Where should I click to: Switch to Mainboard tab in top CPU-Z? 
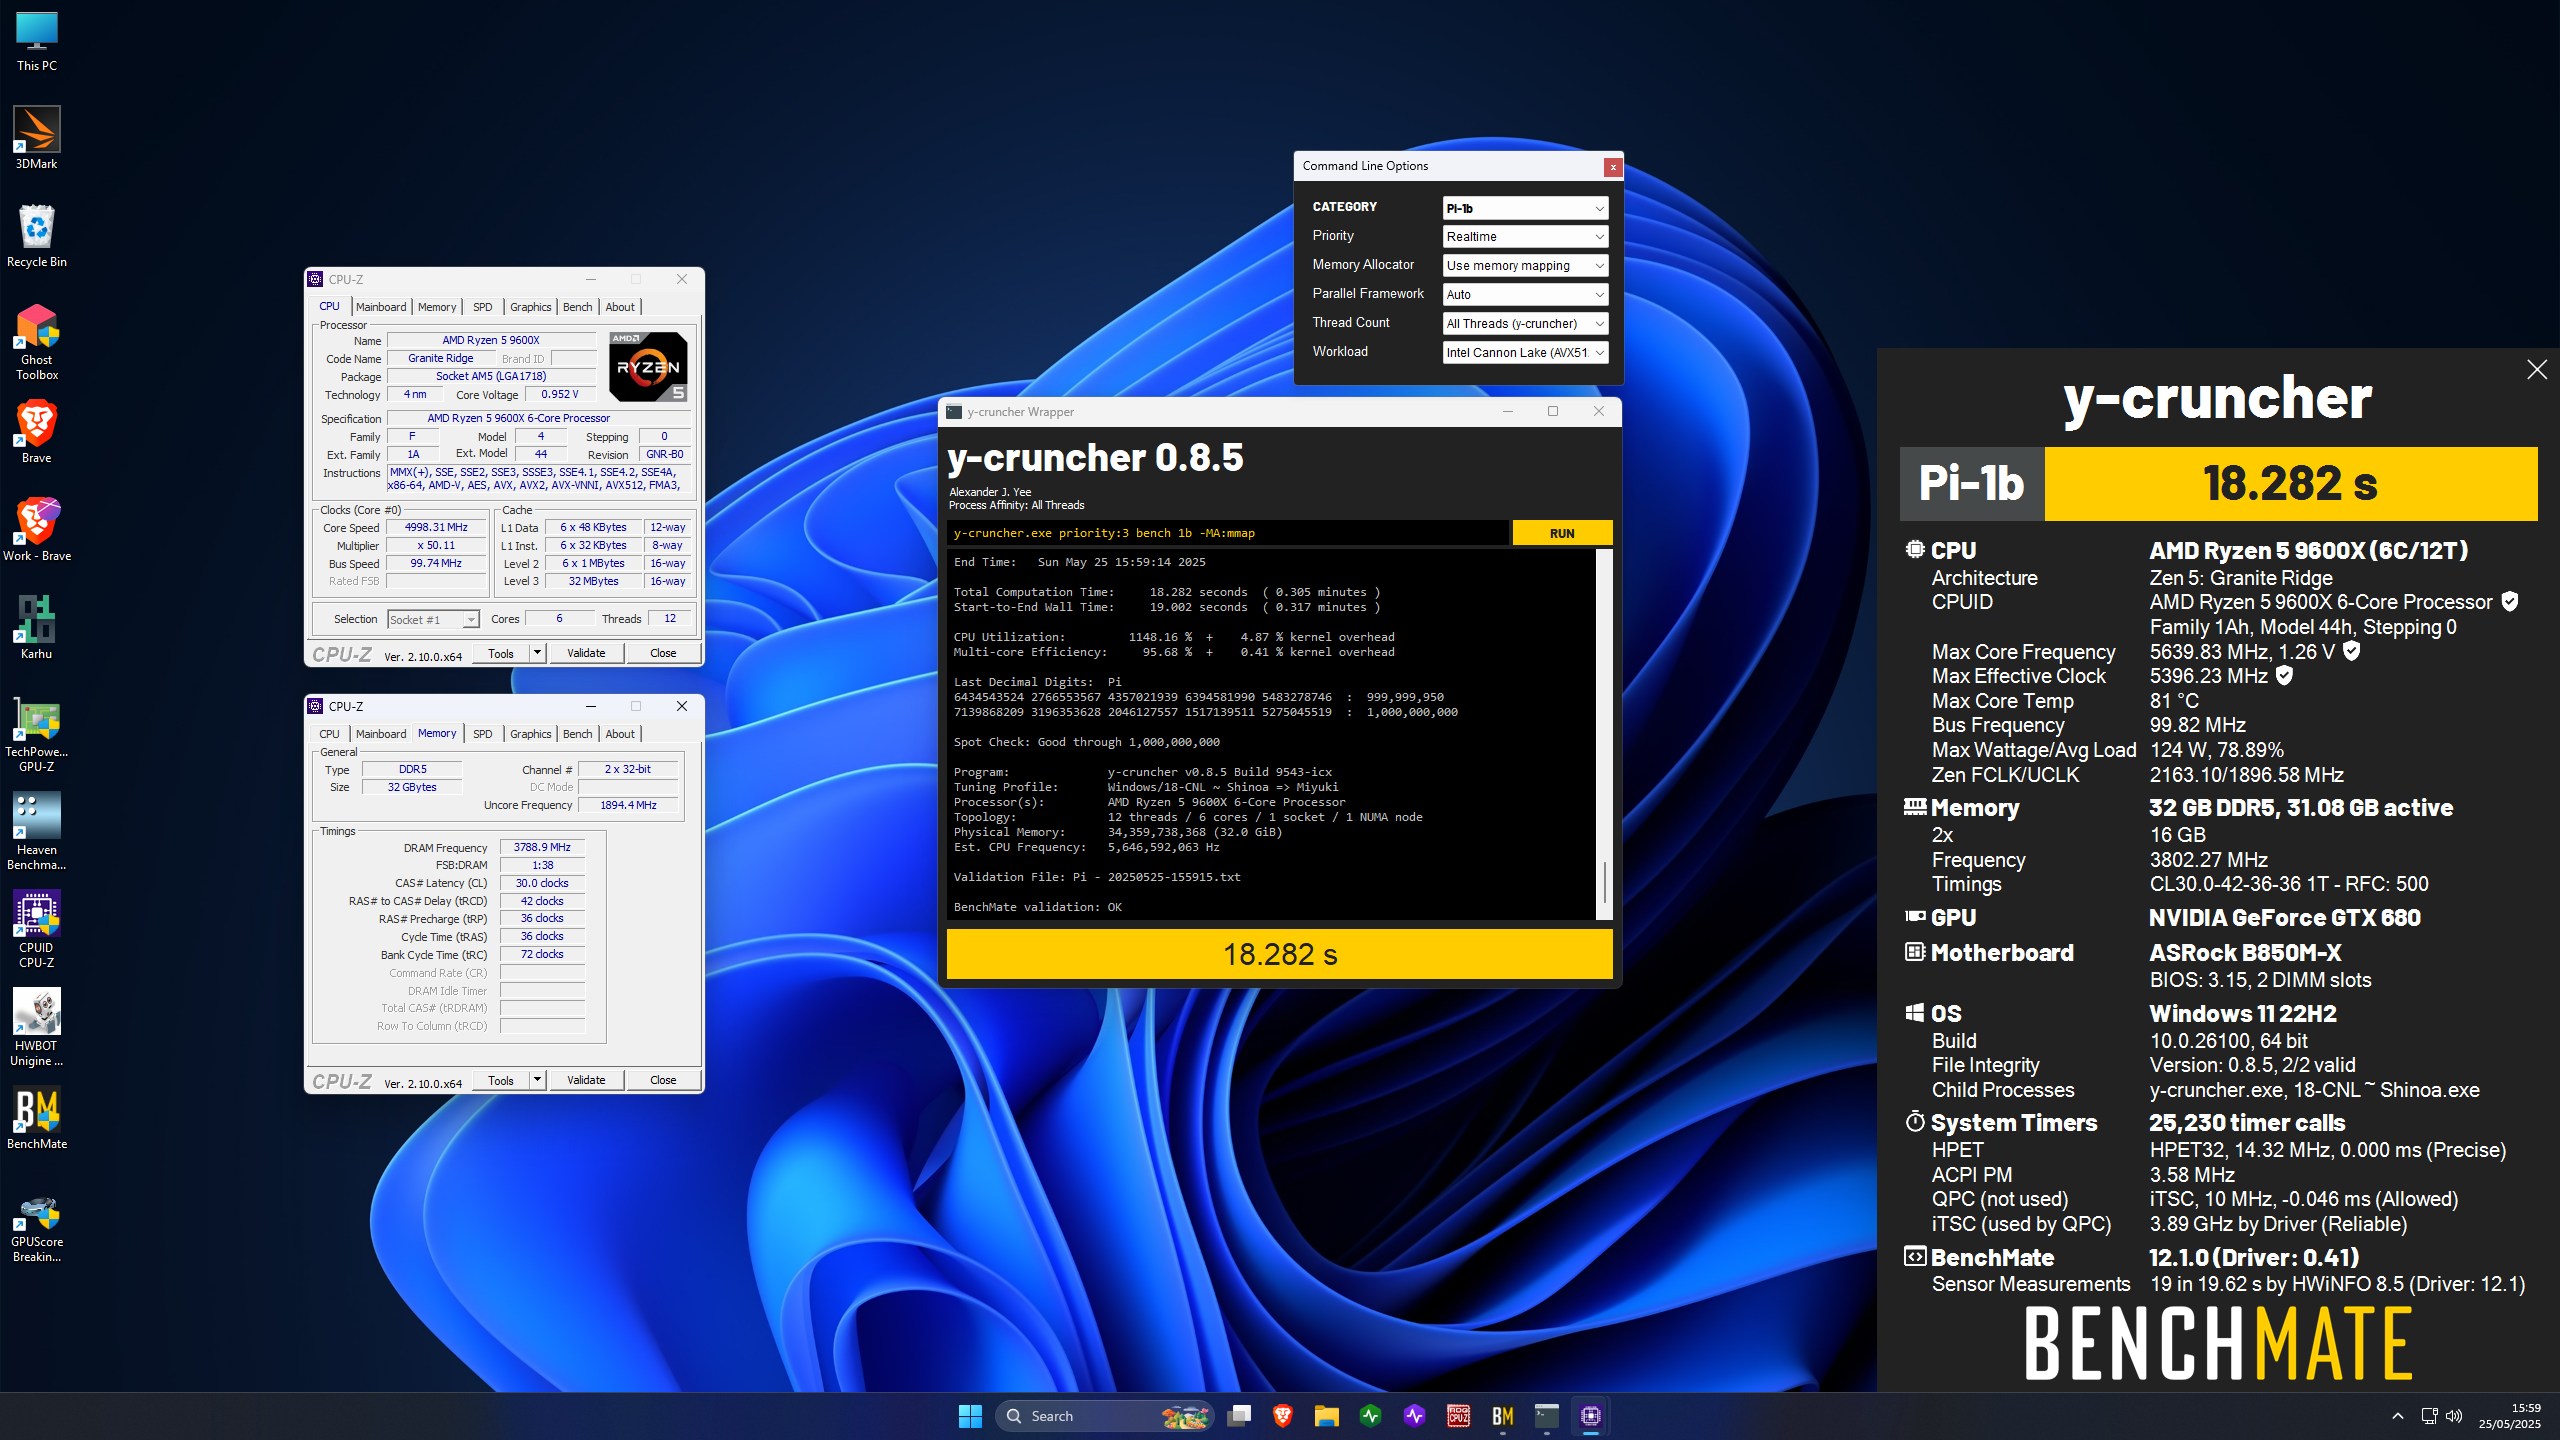coord(381,307)
